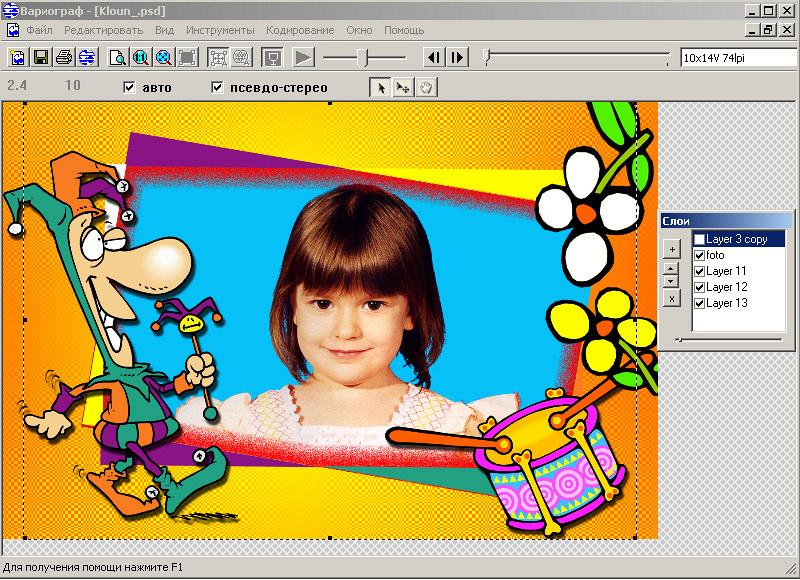Toggle the авто checkbox
Screen dimensions: 800x580
pyautogui.click(x=129, y=88)
